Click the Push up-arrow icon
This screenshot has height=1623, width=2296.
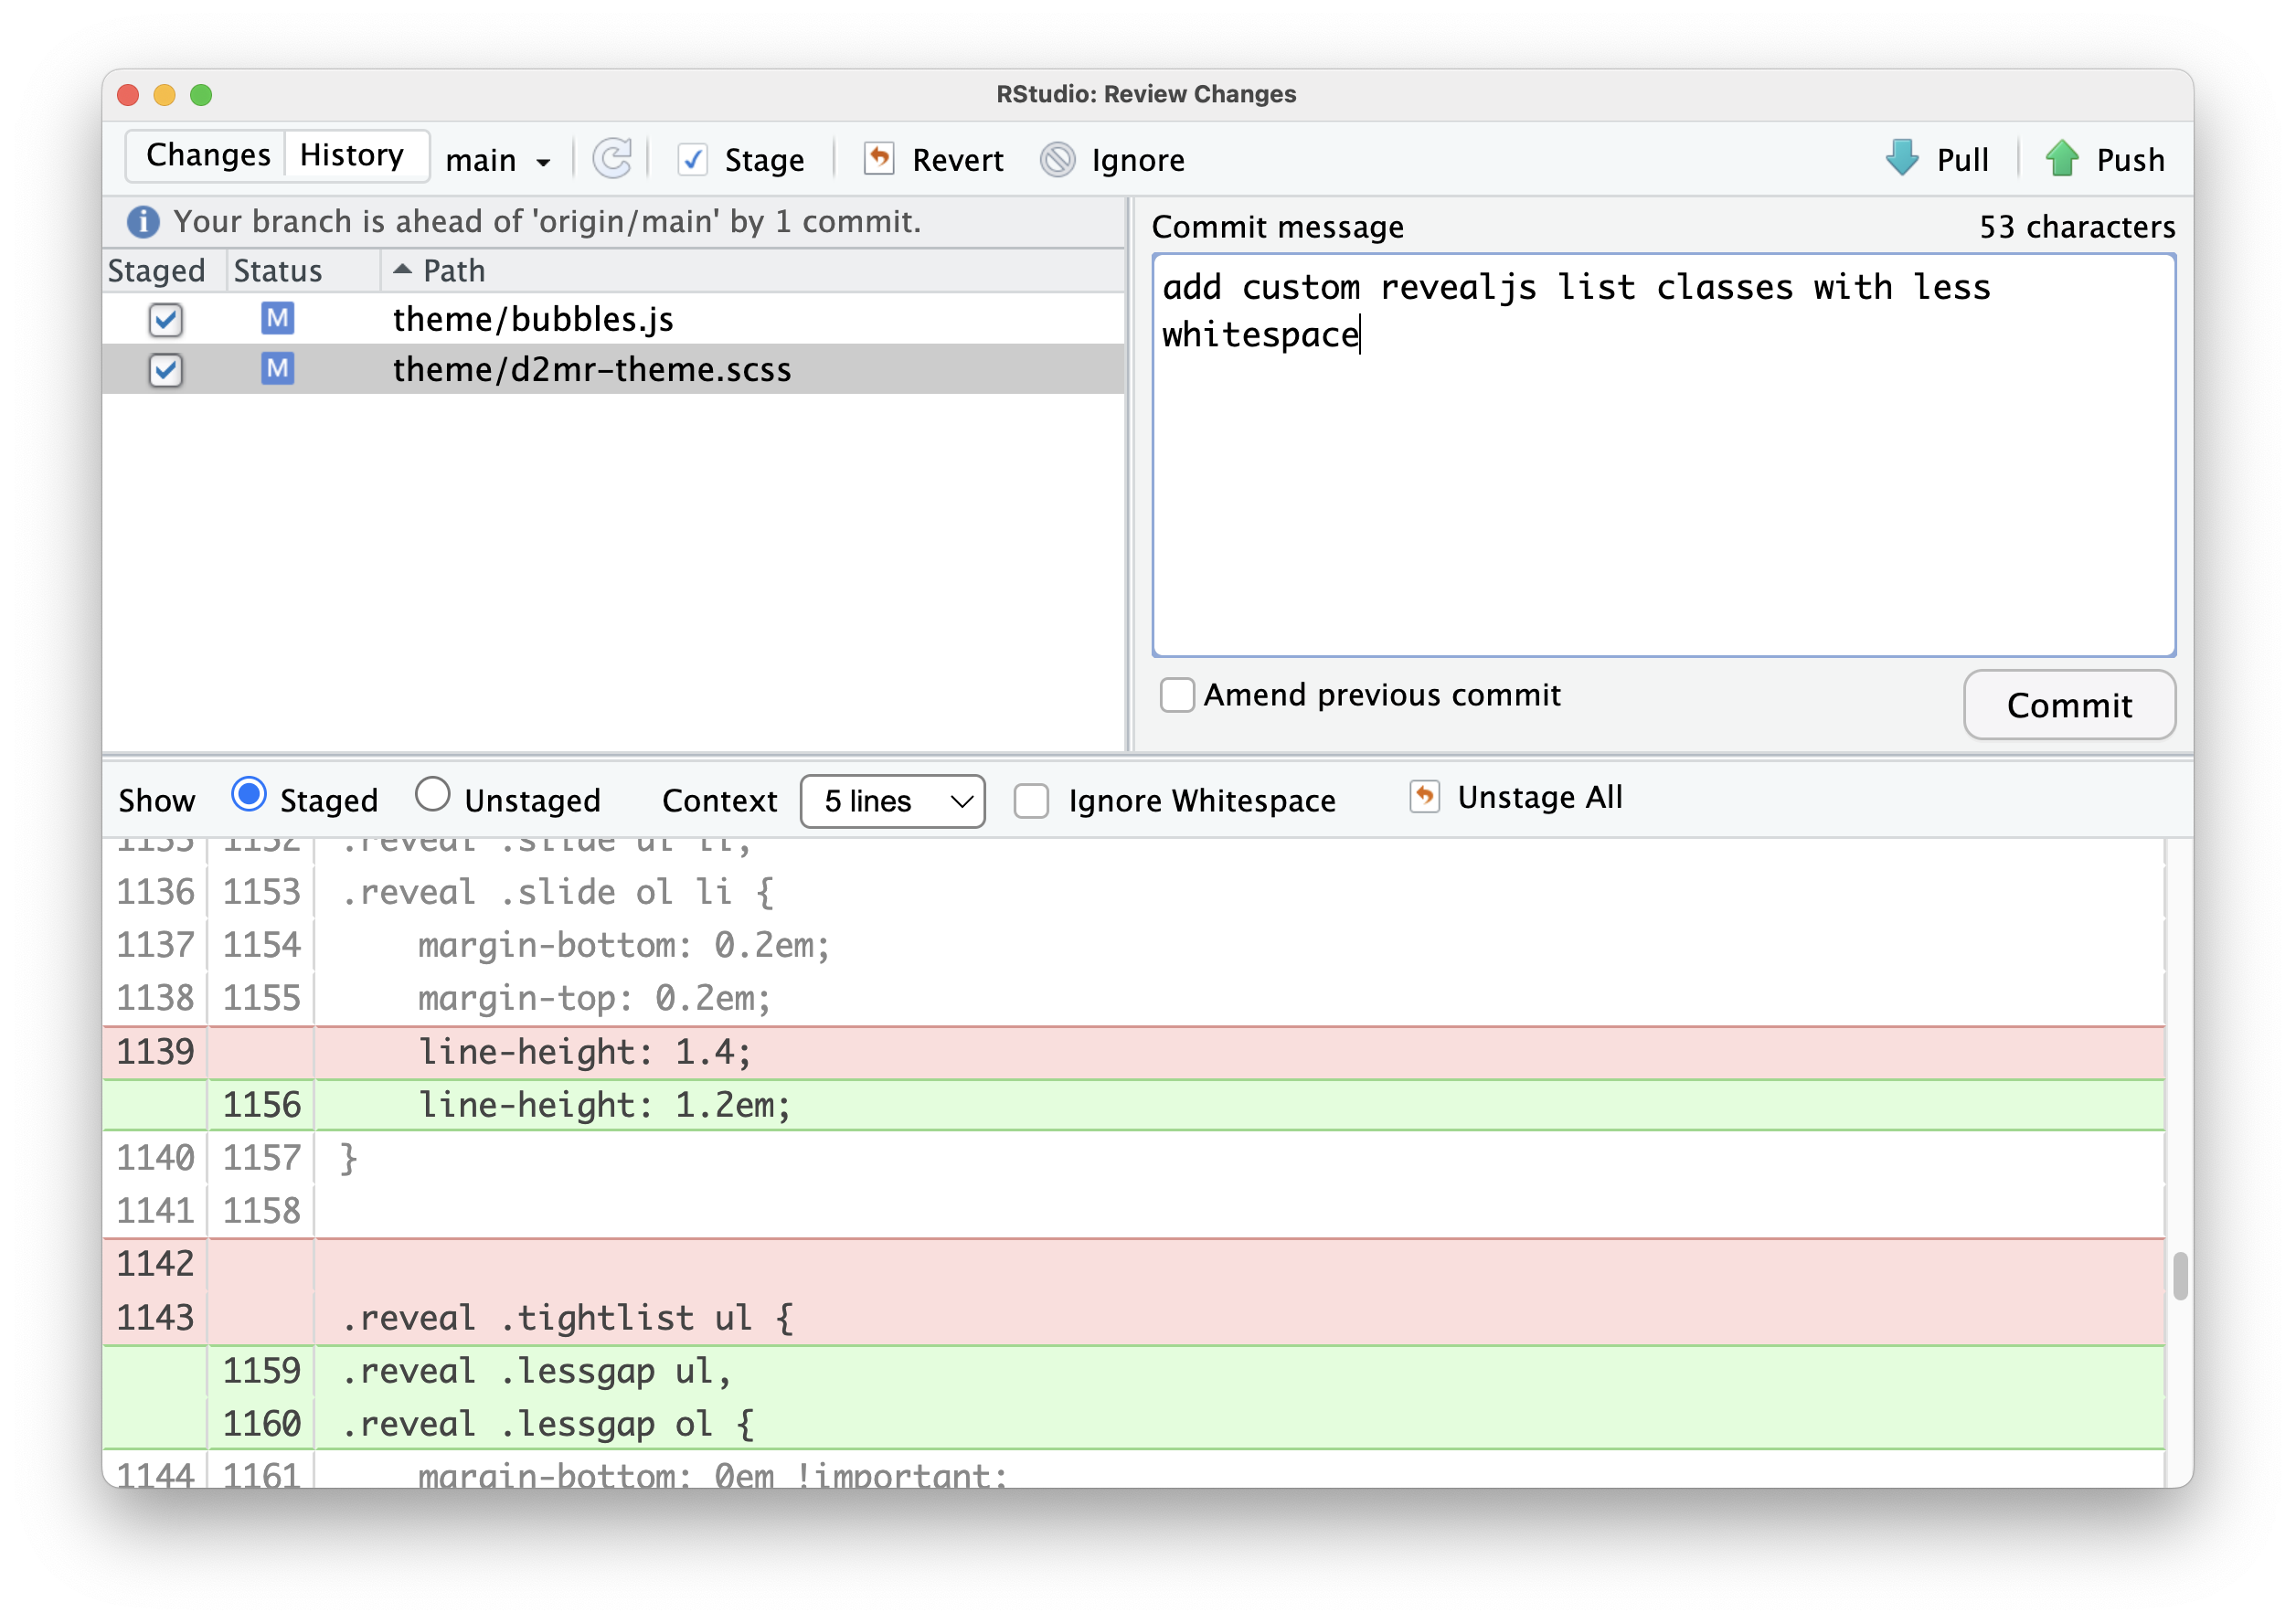click(2061, 158)
